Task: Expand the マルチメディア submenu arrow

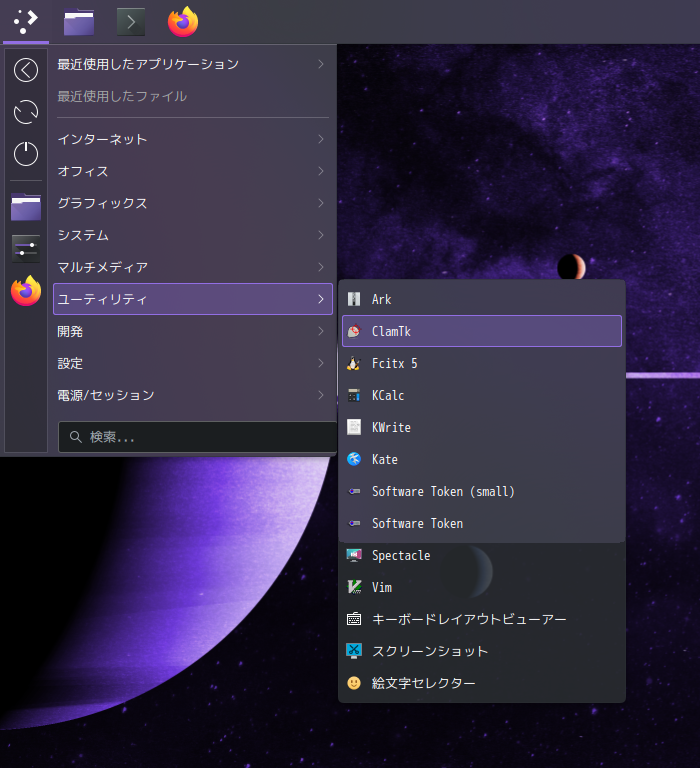Action: point(321,267)
